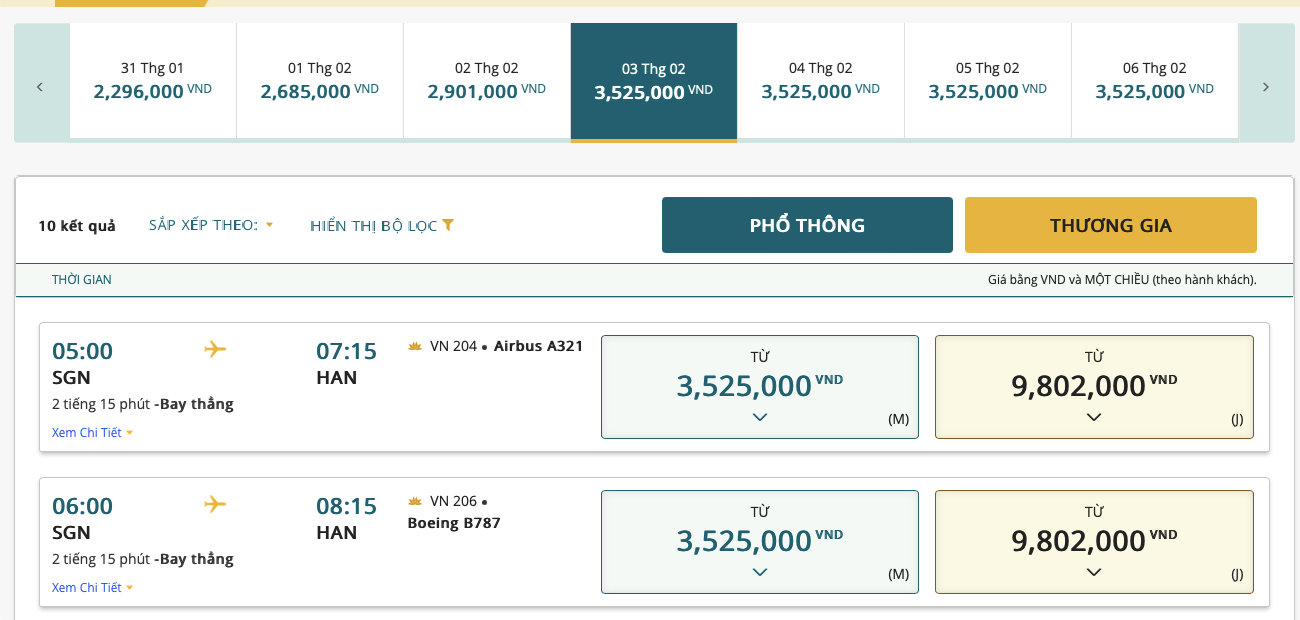The image size is (1300, 620).
Task: Select the 31 Thg 01 date tab
Action: (x=152, y=81)
